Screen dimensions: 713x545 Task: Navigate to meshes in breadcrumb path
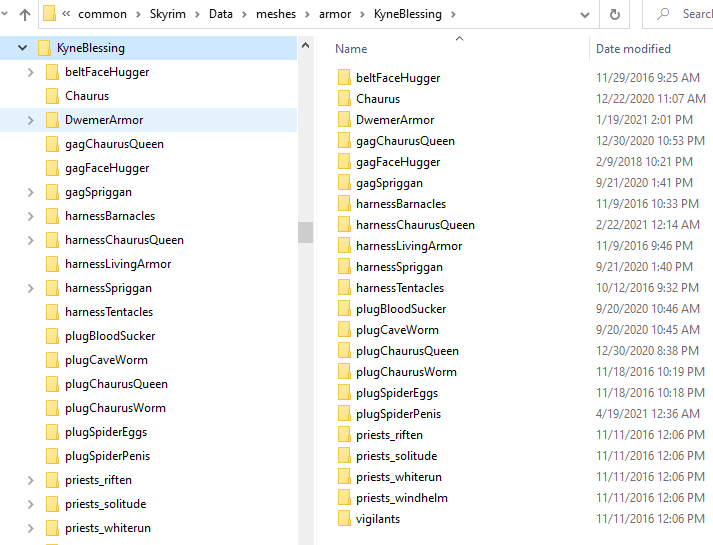coord(276,14)
